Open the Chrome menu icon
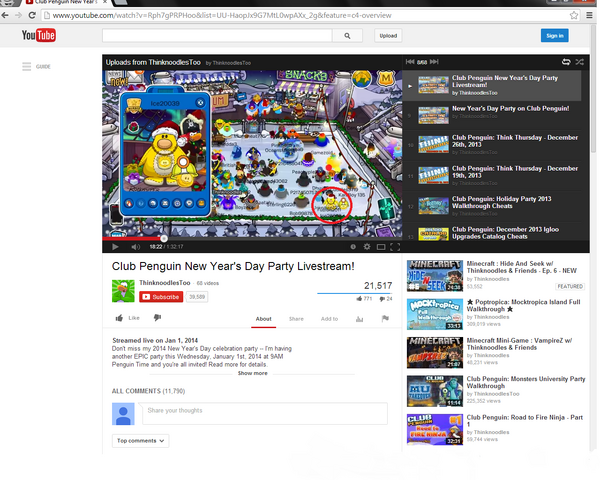600x480 pixels. 590,15
